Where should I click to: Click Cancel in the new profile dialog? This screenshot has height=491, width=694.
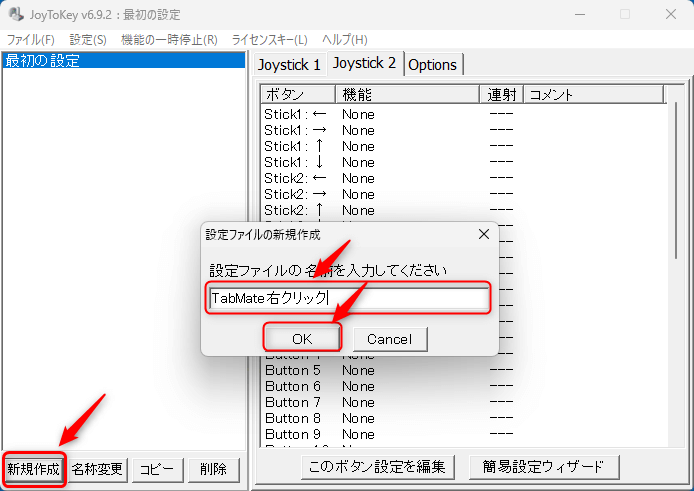tap(389, 339)
